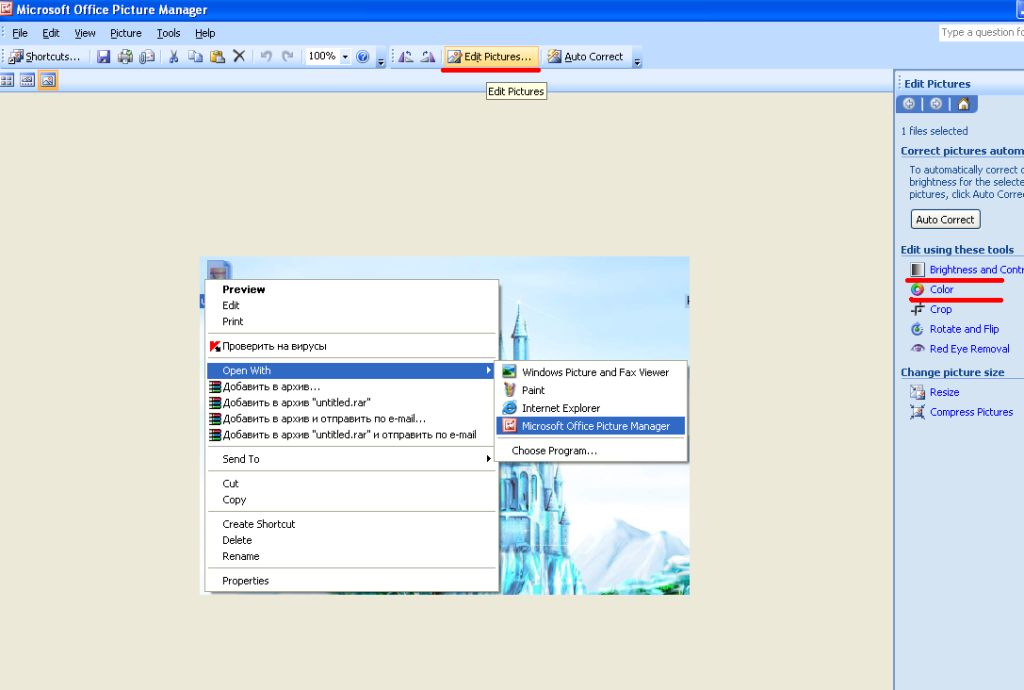Image resolution: width=1024 pixels, height=690 pixels.
Task: Expand toolbar options next to Auto Correct
Action: coord(637,60)
